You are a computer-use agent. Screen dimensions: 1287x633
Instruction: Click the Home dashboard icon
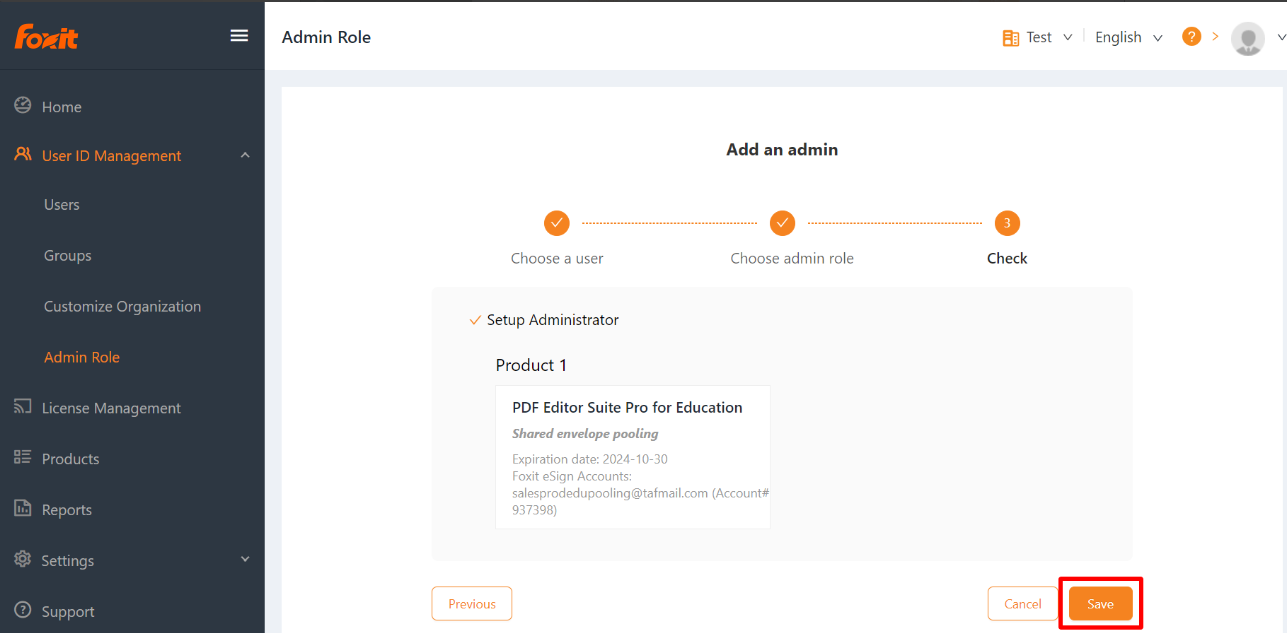coord(22,105)
